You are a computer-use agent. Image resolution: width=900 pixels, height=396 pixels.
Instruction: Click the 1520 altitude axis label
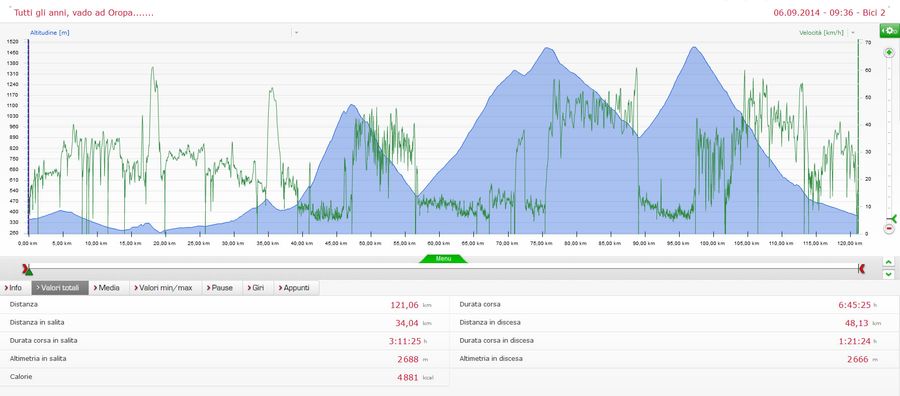point(13,42)
